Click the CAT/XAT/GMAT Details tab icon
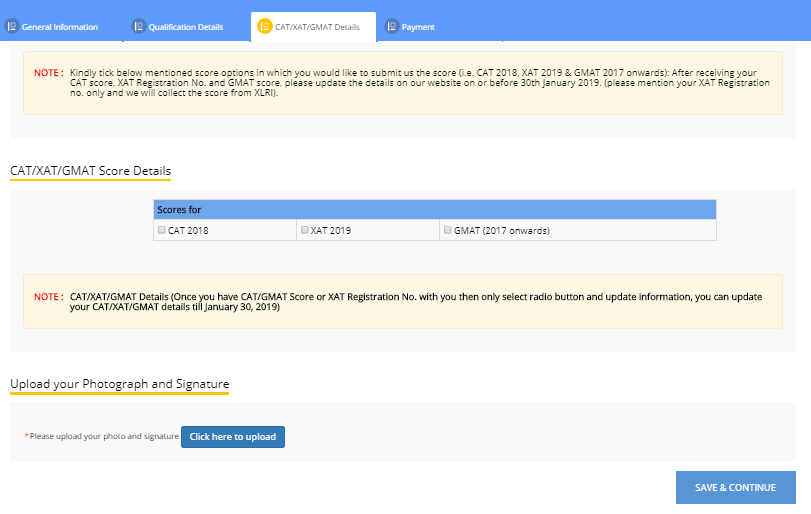Viewport: 811px width, 514px height. click(265, 26)
